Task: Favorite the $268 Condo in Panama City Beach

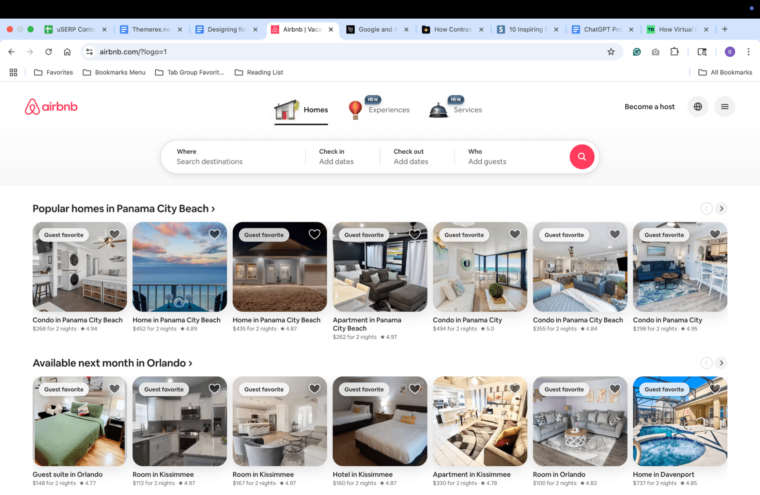Action: (114, 234)
